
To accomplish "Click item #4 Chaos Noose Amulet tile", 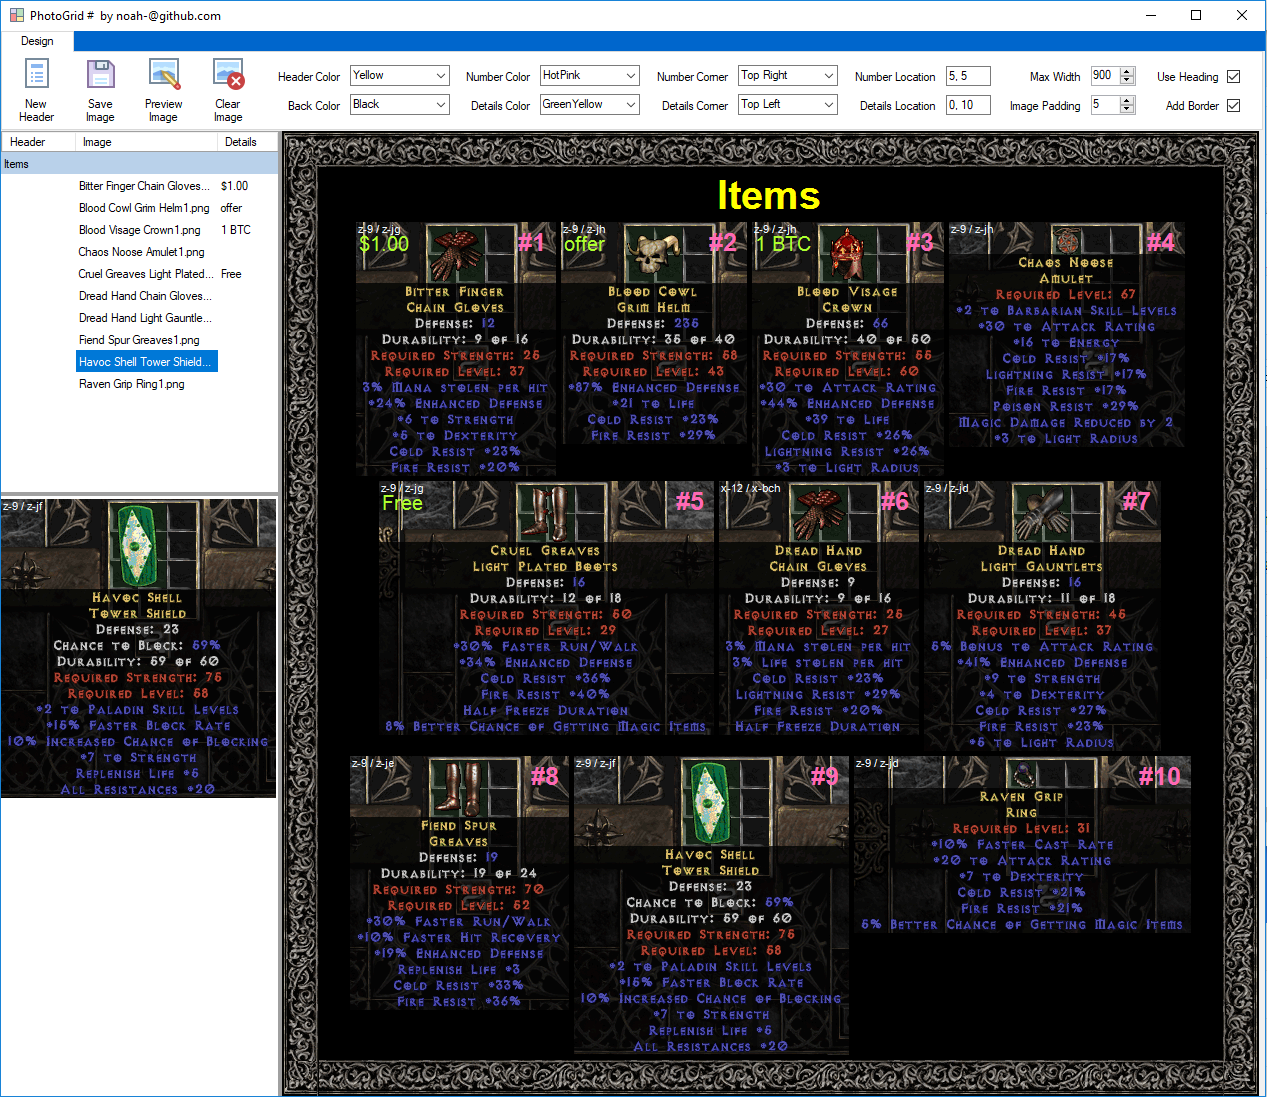I will [x=1066, y=334].
